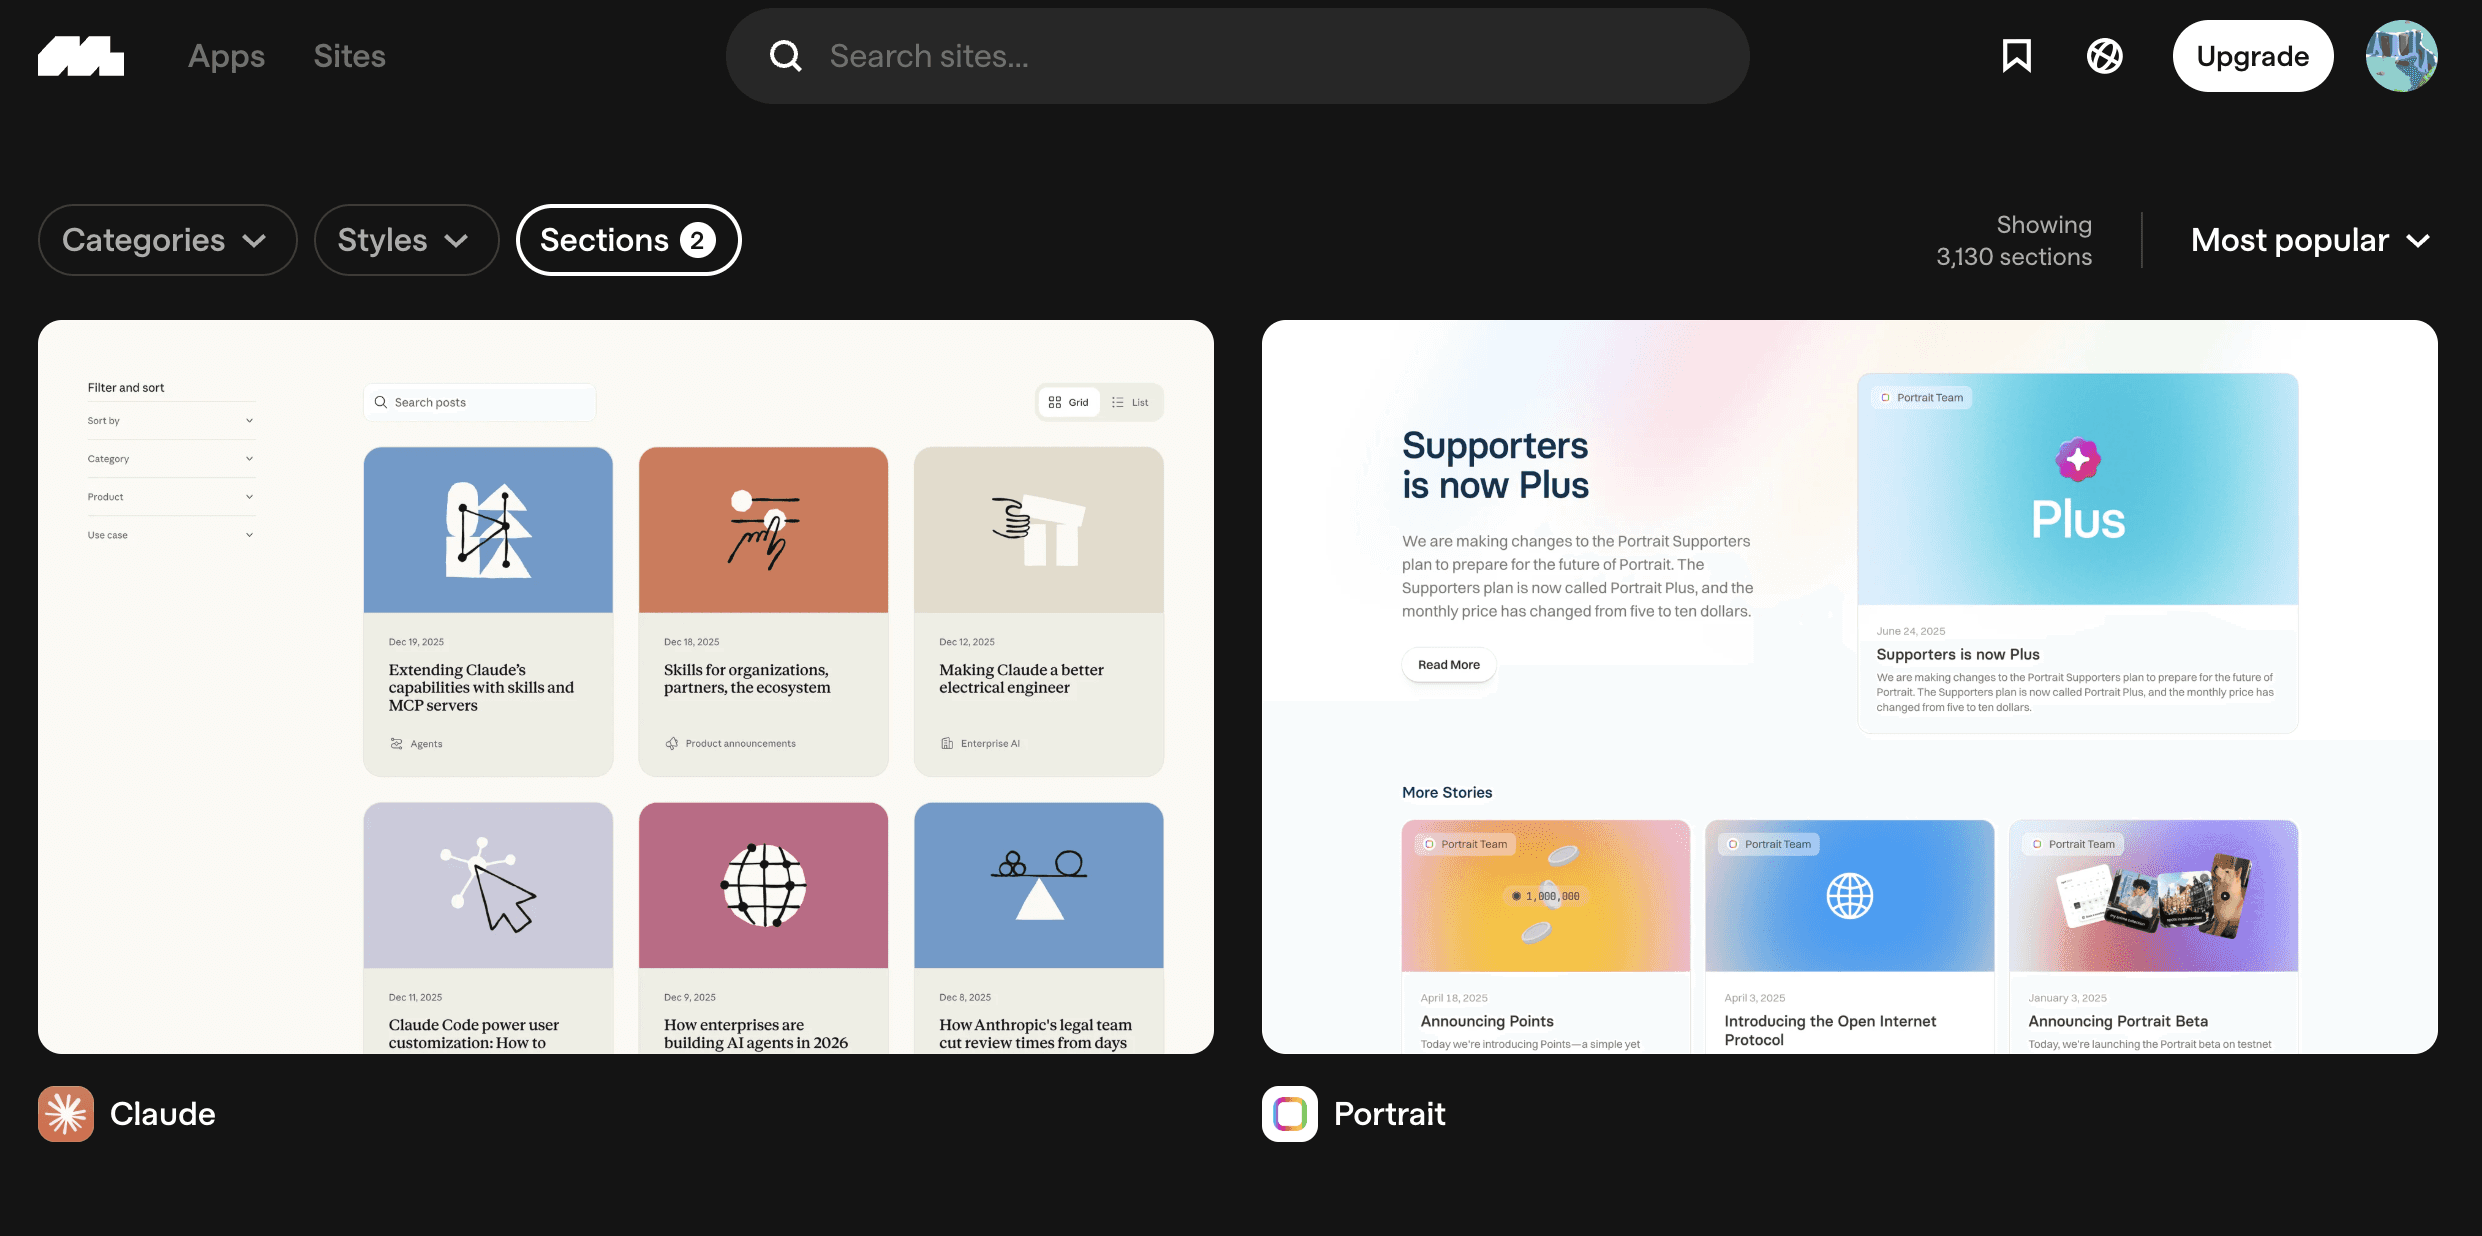The width and height of the screenshot is (2482, 1236).
Task: Go to the Apps tab
Action: coord(226,56)
